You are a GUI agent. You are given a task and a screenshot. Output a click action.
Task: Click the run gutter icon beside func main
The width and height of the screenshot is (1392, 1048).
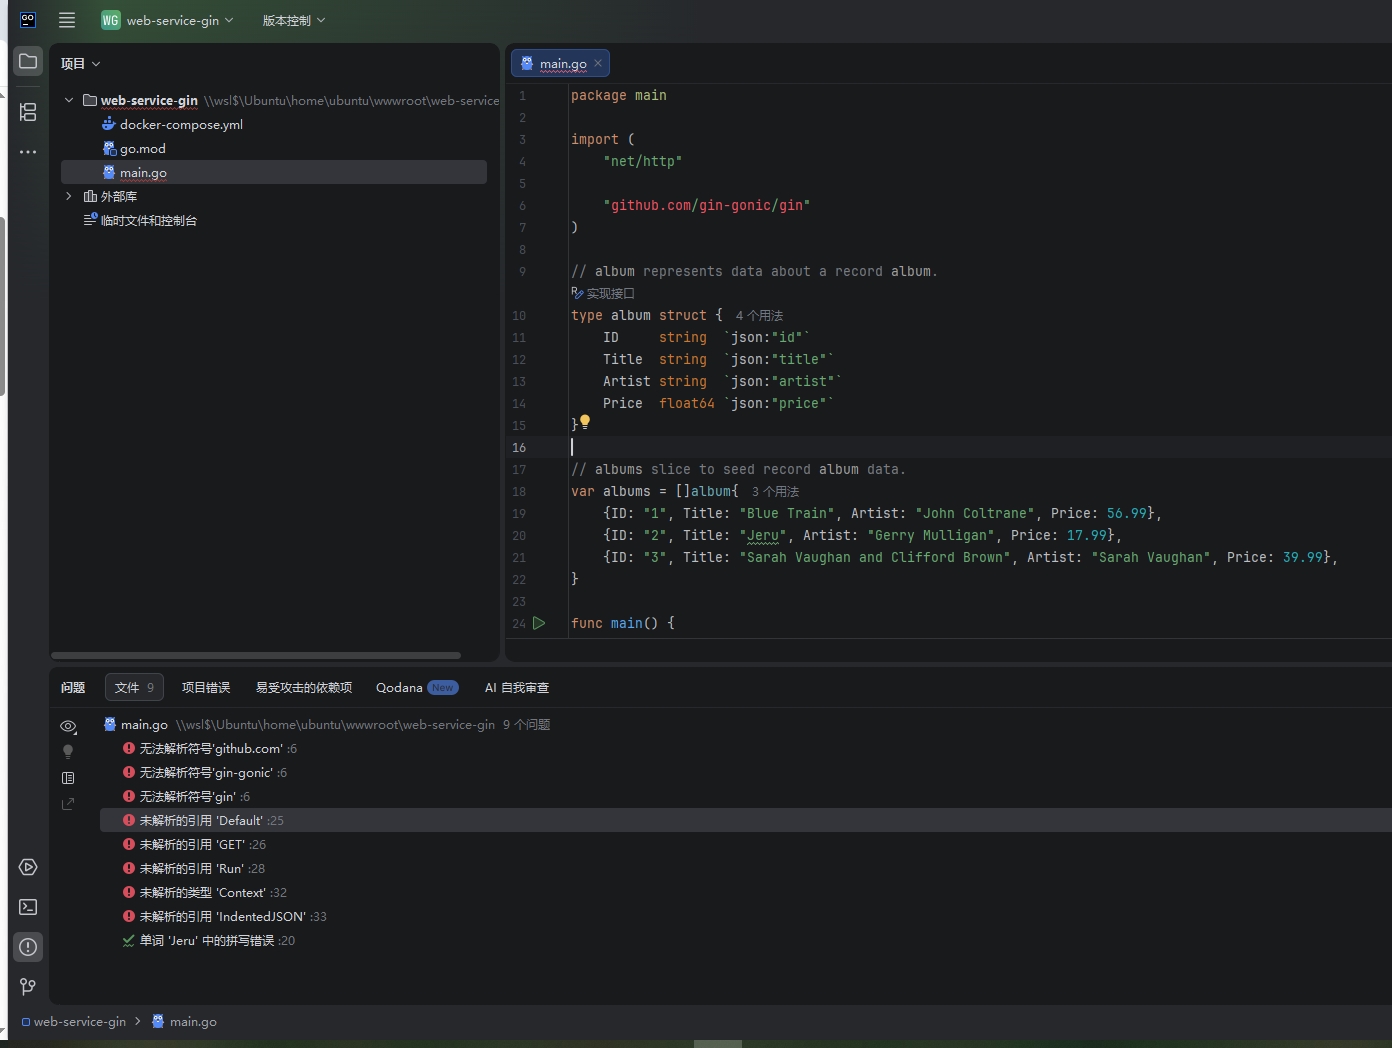pos(539,623)
